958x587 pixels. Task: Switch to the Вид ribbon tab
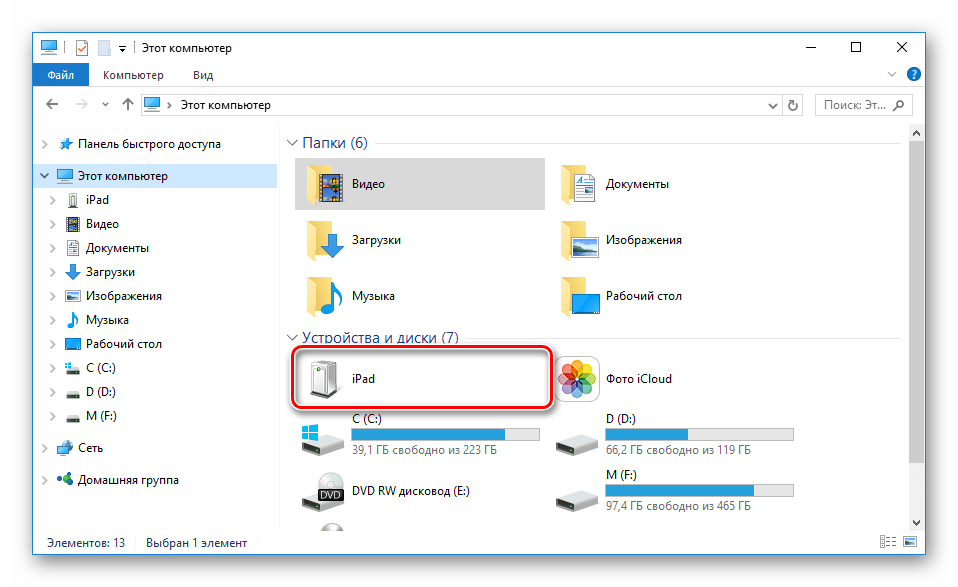203,75
